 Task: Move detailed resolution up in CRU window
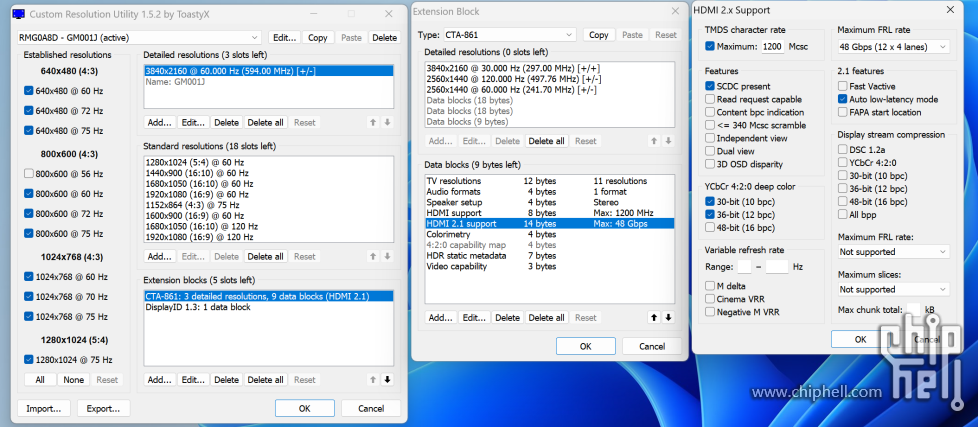click(x=373, y=123)
